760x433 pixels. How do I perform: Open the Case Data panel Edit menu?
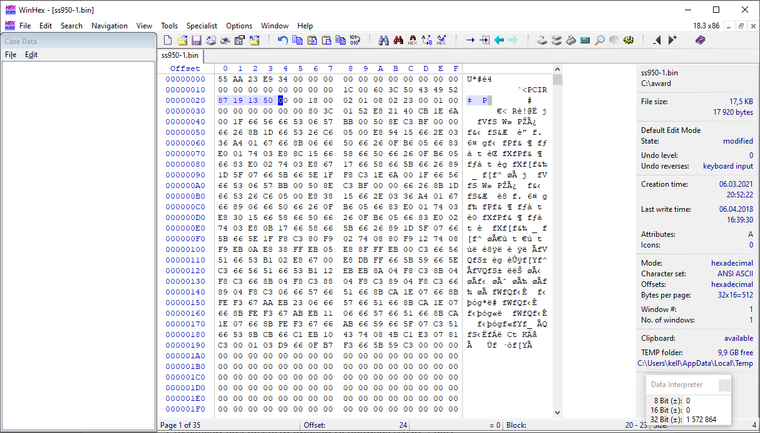click(31, 55)
